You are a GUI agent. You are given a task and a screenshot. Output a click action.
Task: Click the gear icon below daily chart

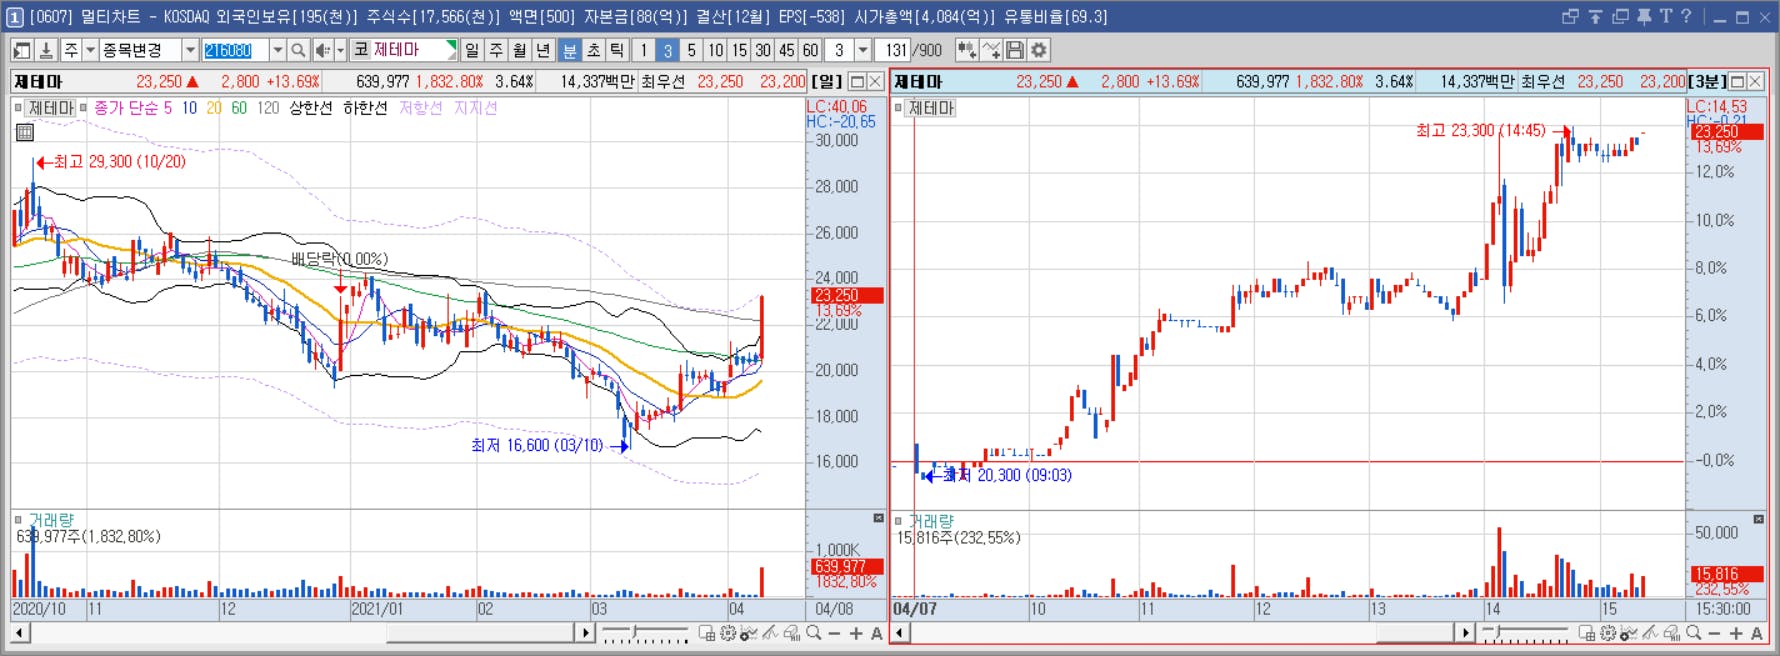[x=728, y=633]
